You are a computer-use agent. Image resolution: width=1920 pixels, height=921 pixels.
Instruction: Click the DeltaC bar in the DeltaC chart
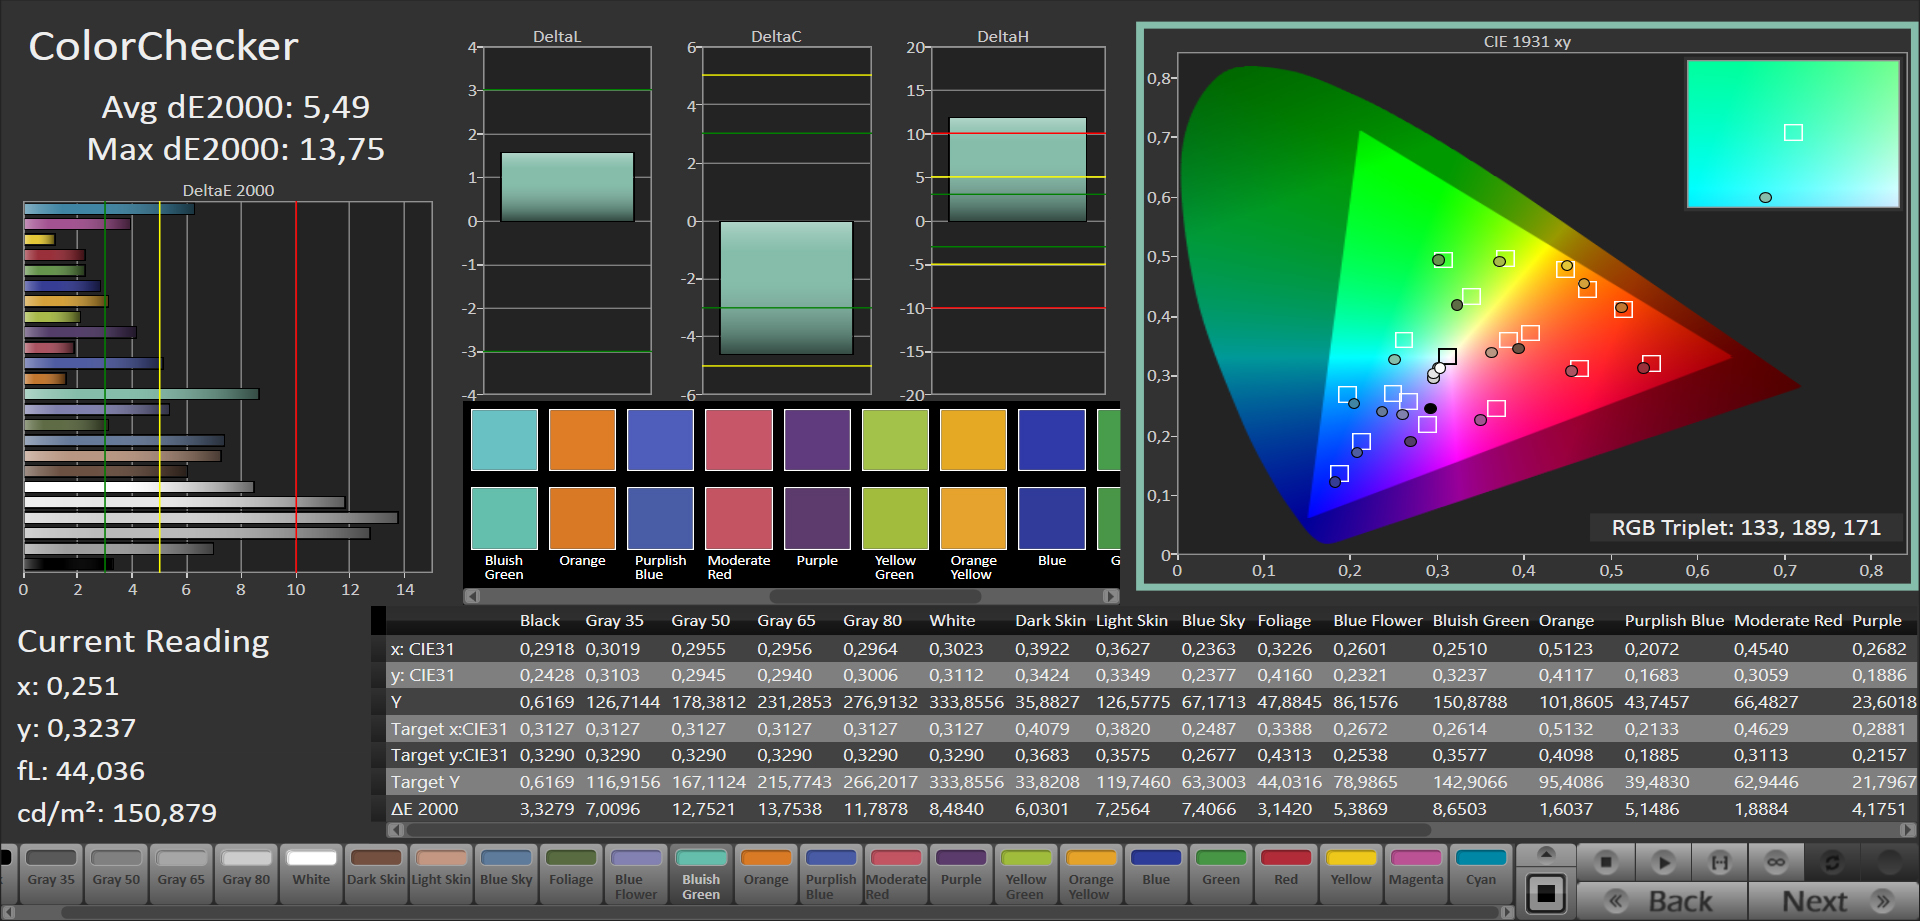pos(786,288)
